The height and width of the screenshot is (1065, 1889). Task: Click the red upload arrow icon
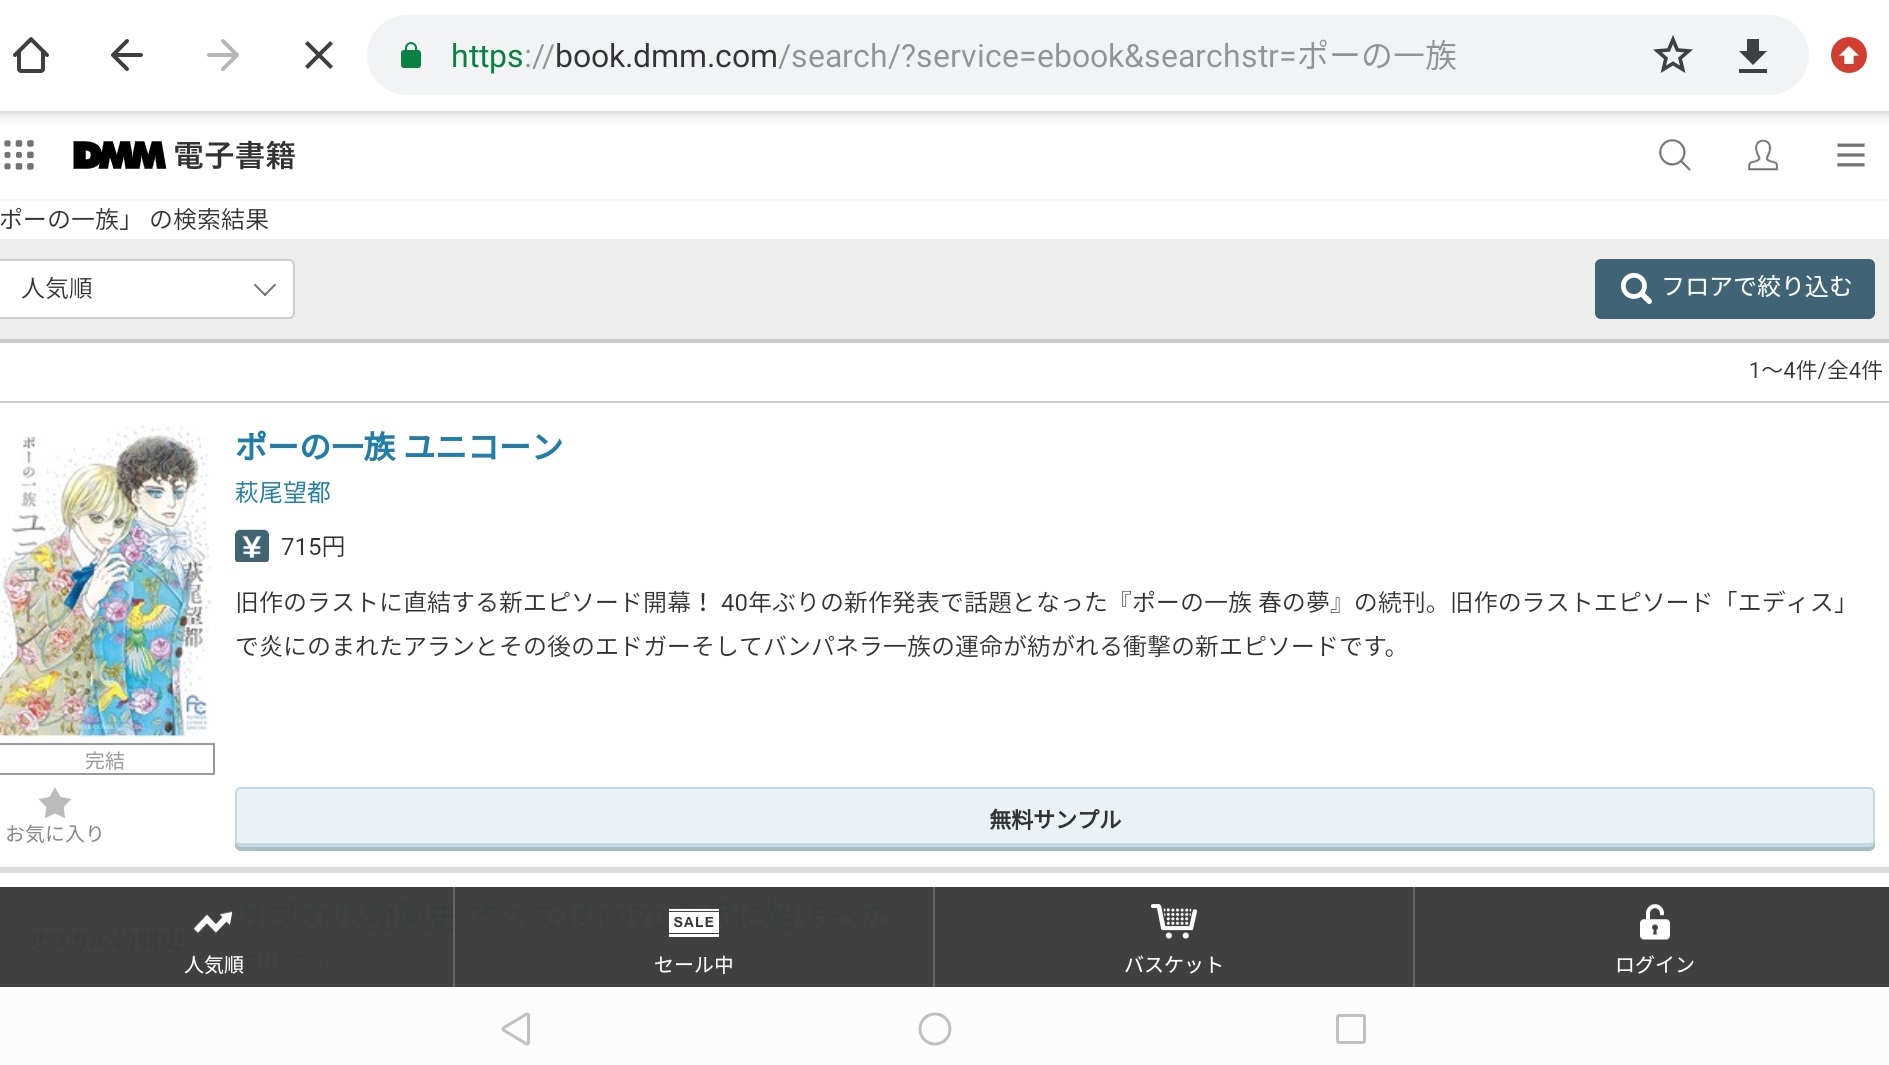[x=1848, y=55]
